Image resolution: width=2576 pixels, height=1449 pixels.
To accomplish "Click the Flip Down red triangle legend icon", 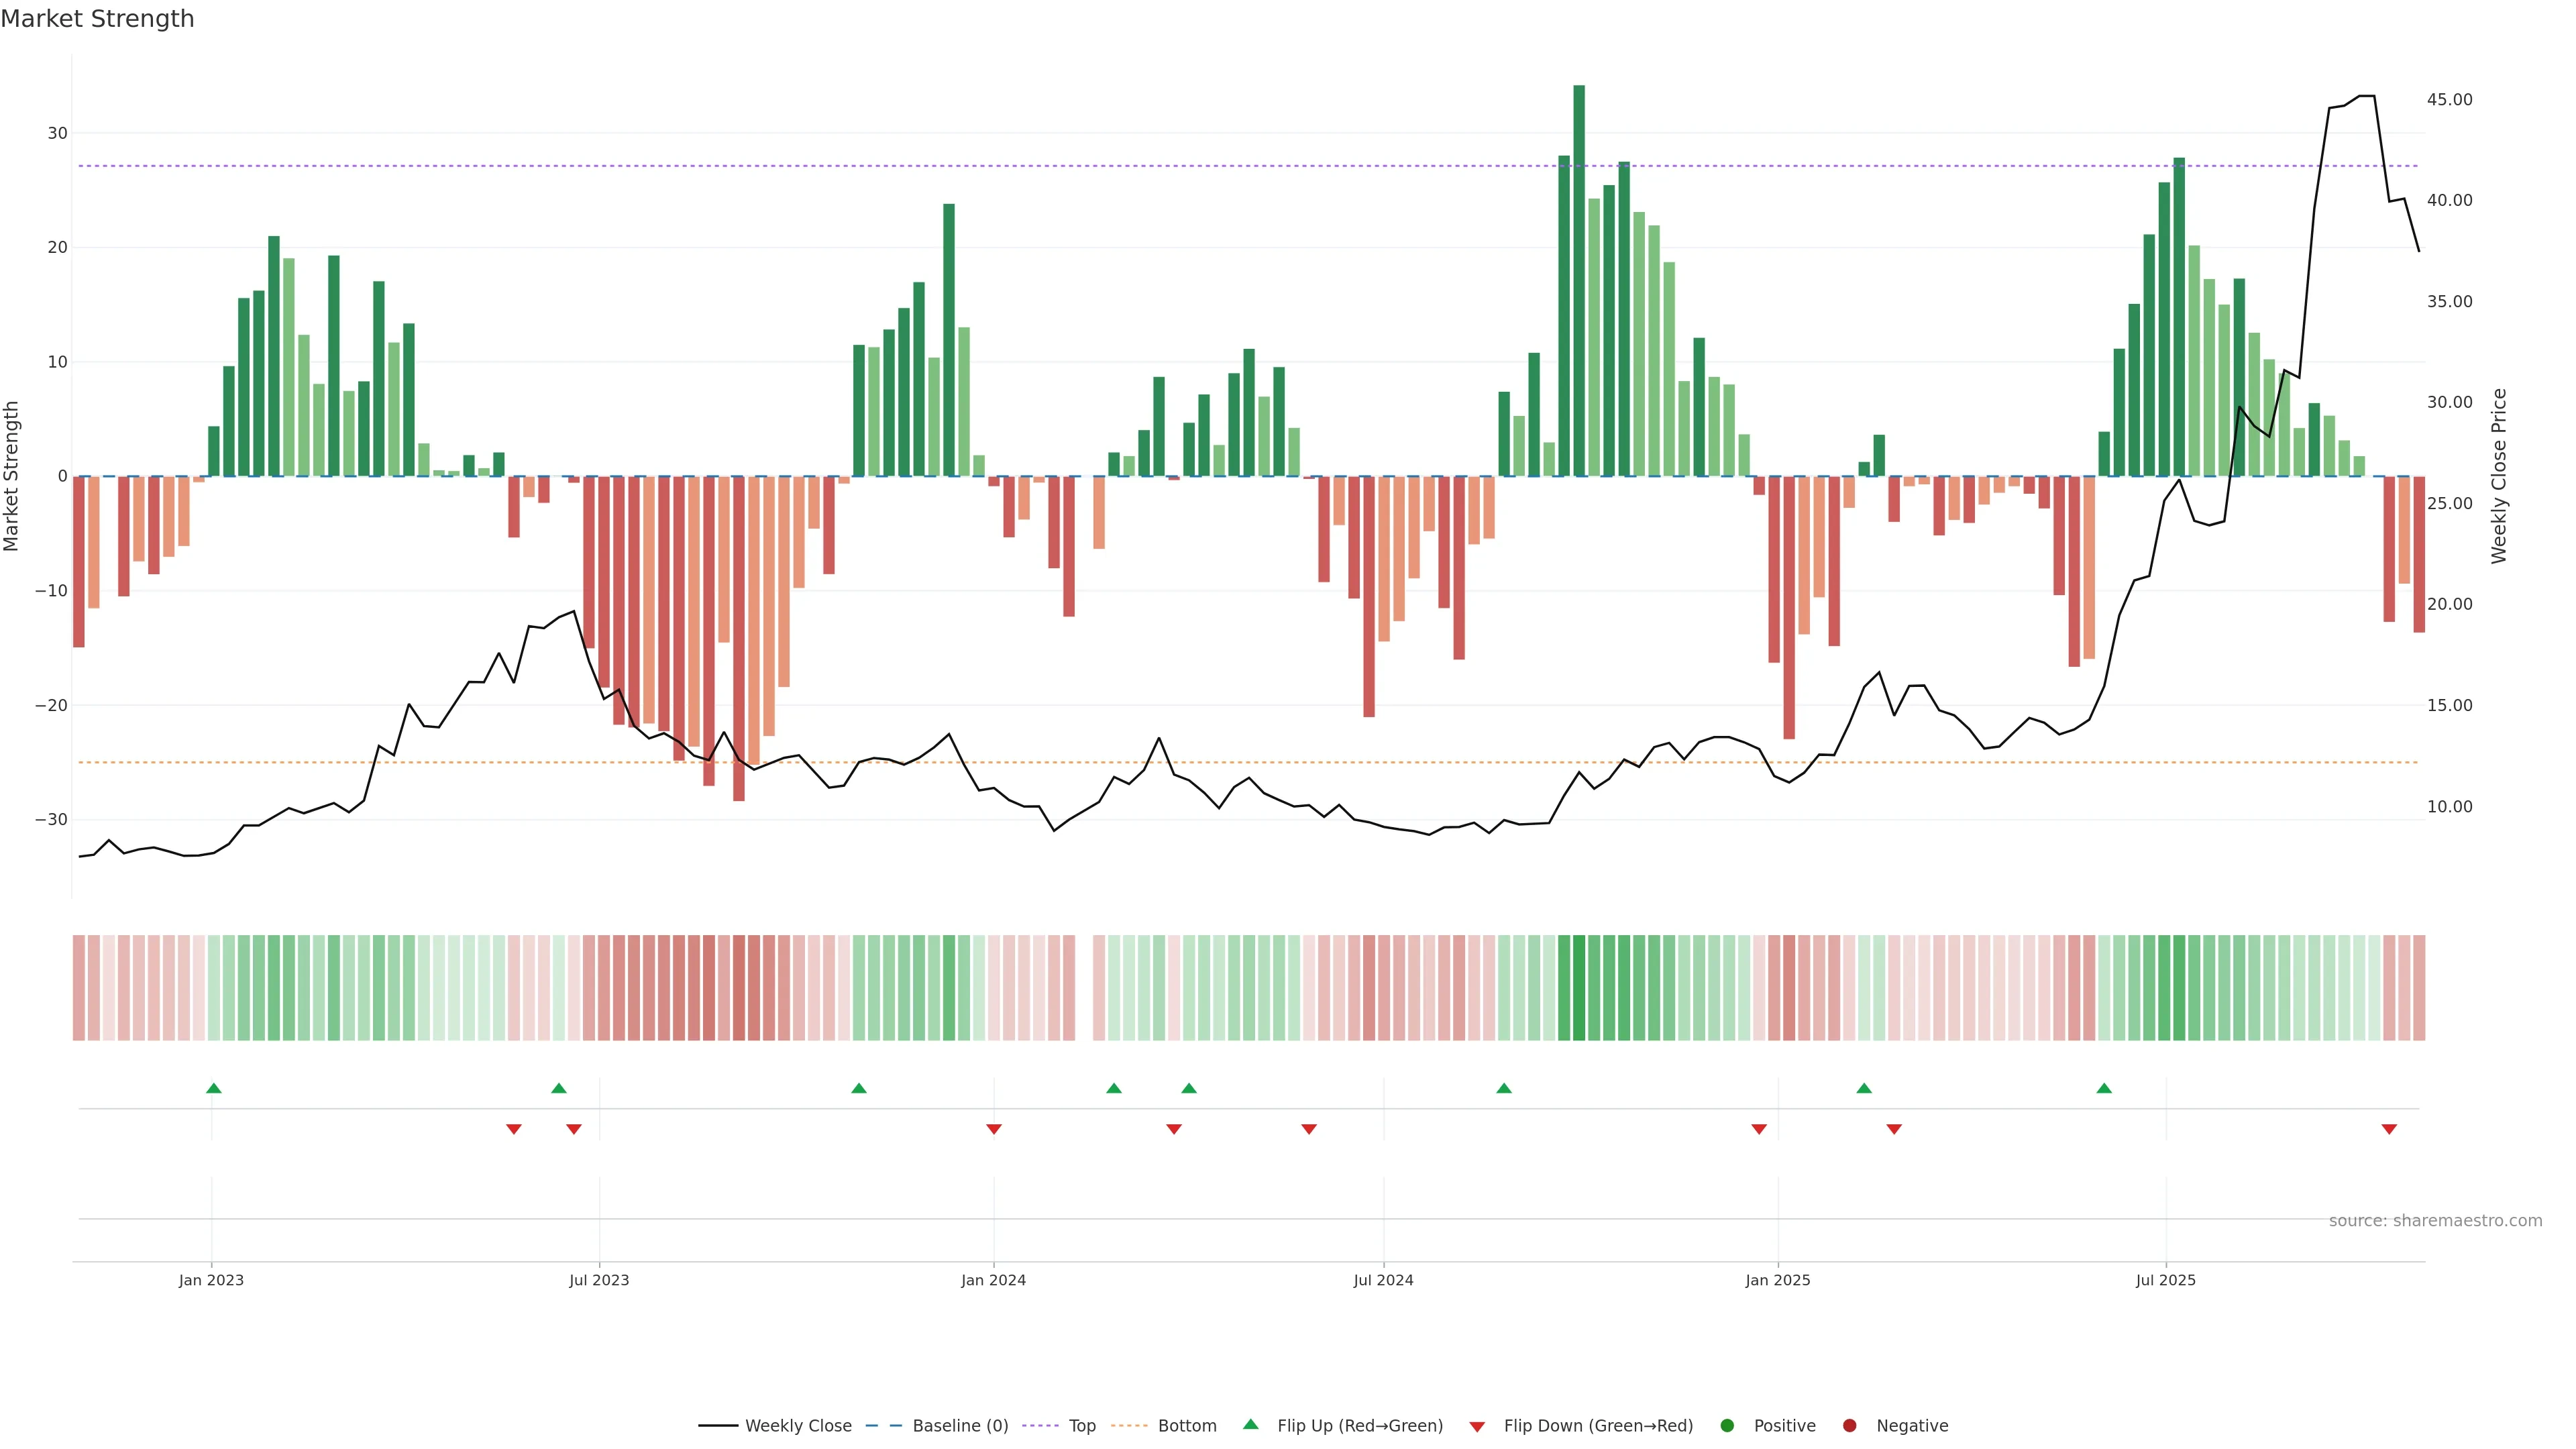I will 1477,1427.
